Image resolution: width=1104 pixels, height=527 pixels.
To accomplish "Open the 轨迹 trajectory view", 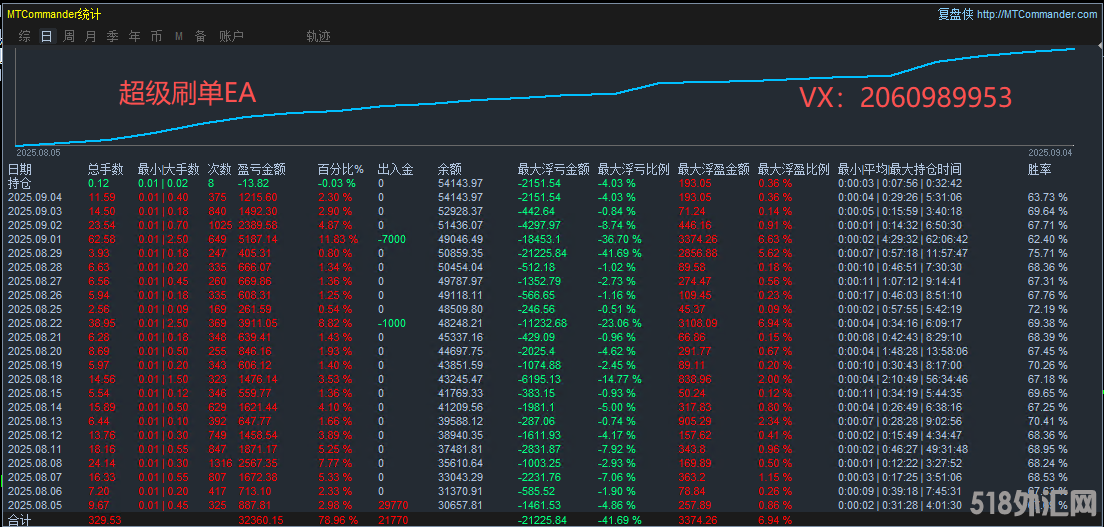I will coord(318,36).
